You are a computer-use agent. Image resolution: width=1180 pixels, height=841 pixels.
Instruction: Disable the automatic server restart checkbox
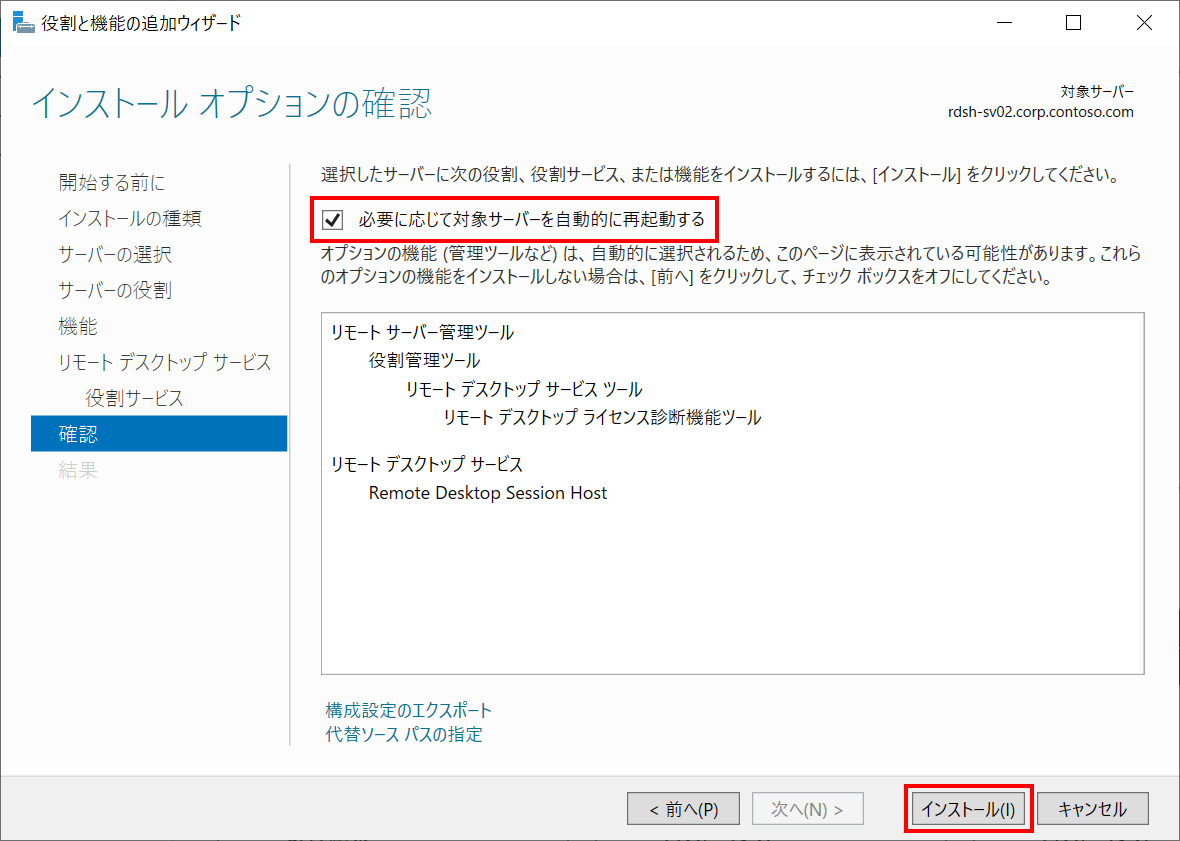pyautogui.click(x=332, y=219)
